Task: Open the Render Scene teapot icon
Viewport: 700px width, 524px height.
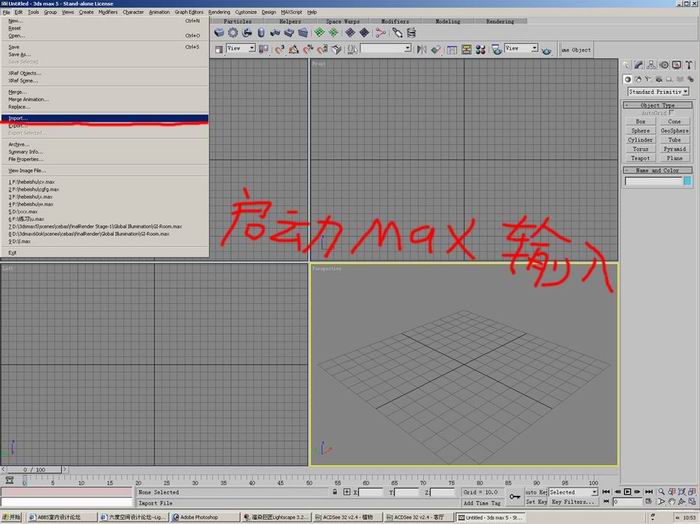Action: [496, 49]
